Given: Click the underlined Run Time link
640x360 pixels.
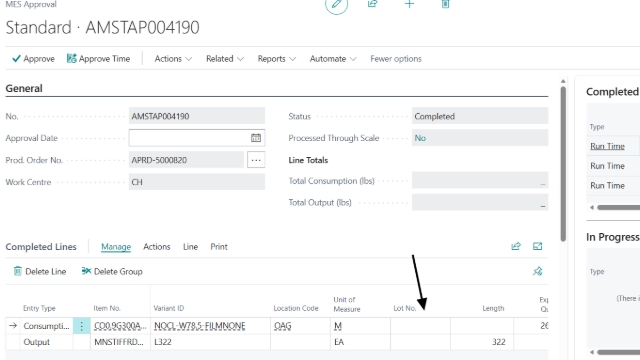Looking at the screenshot, I should pyautogui.click(x=607, y=146).
